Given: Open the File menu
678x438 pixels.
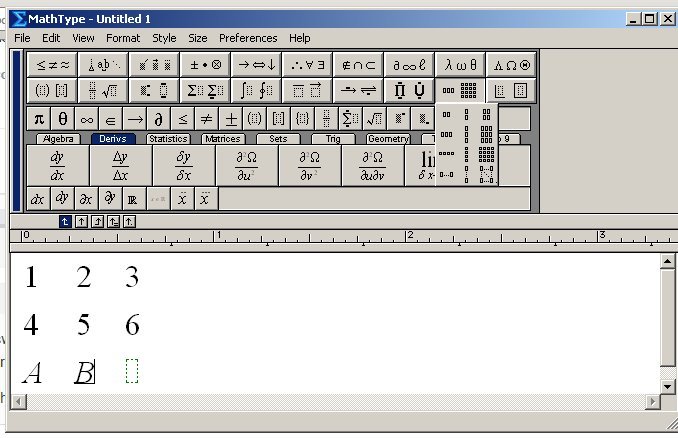Looking at the screenshot, I should pos(22,38).
